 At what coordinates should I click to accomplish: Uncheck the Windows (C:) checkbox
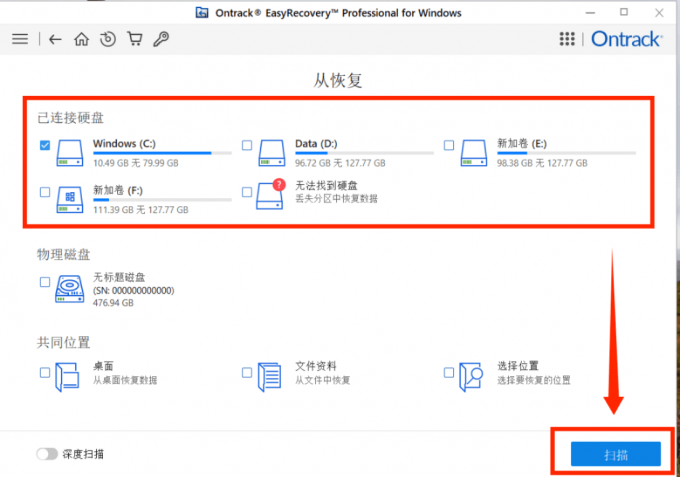click(45, 145)
